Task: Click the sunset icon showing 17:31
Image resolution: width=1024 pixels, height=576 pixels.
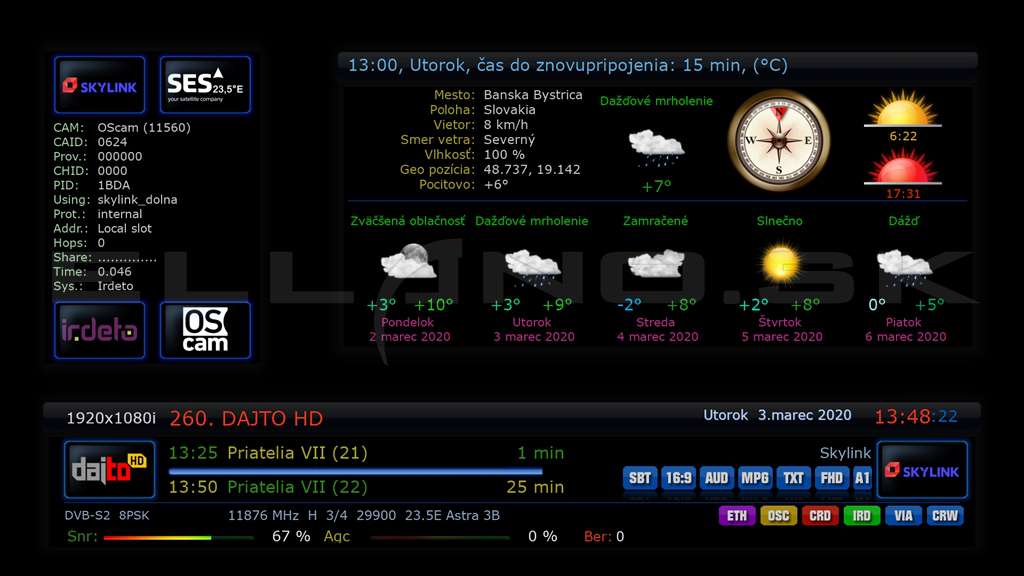Action: (903, 166)
